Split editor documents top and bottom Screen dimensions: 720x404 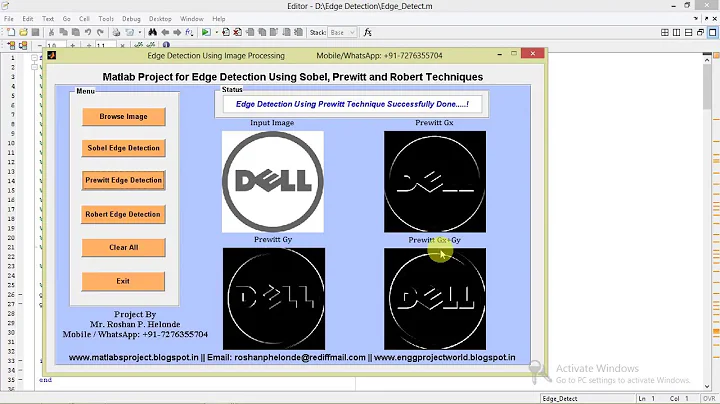pyautogui.click(x=688, y=32)
